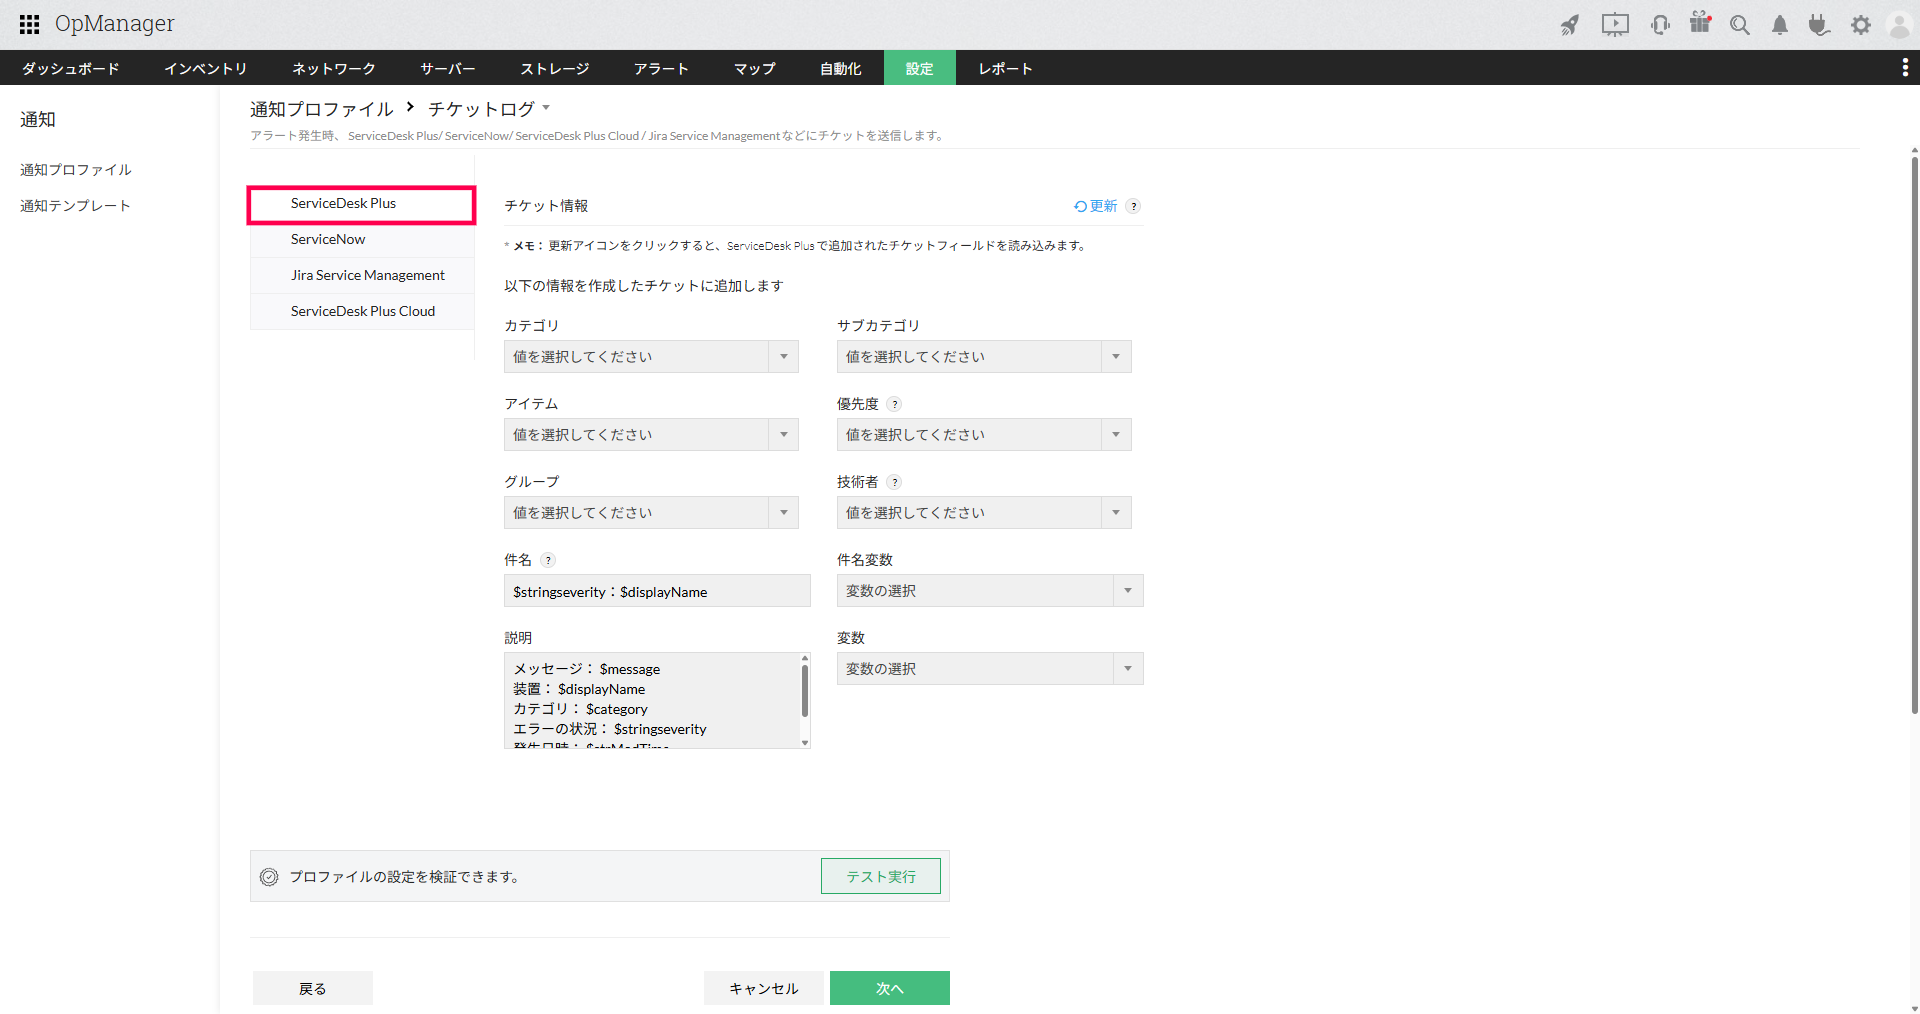Open the マップ menu
This screenshot has height=1014, width=1920.
(755, 68)
